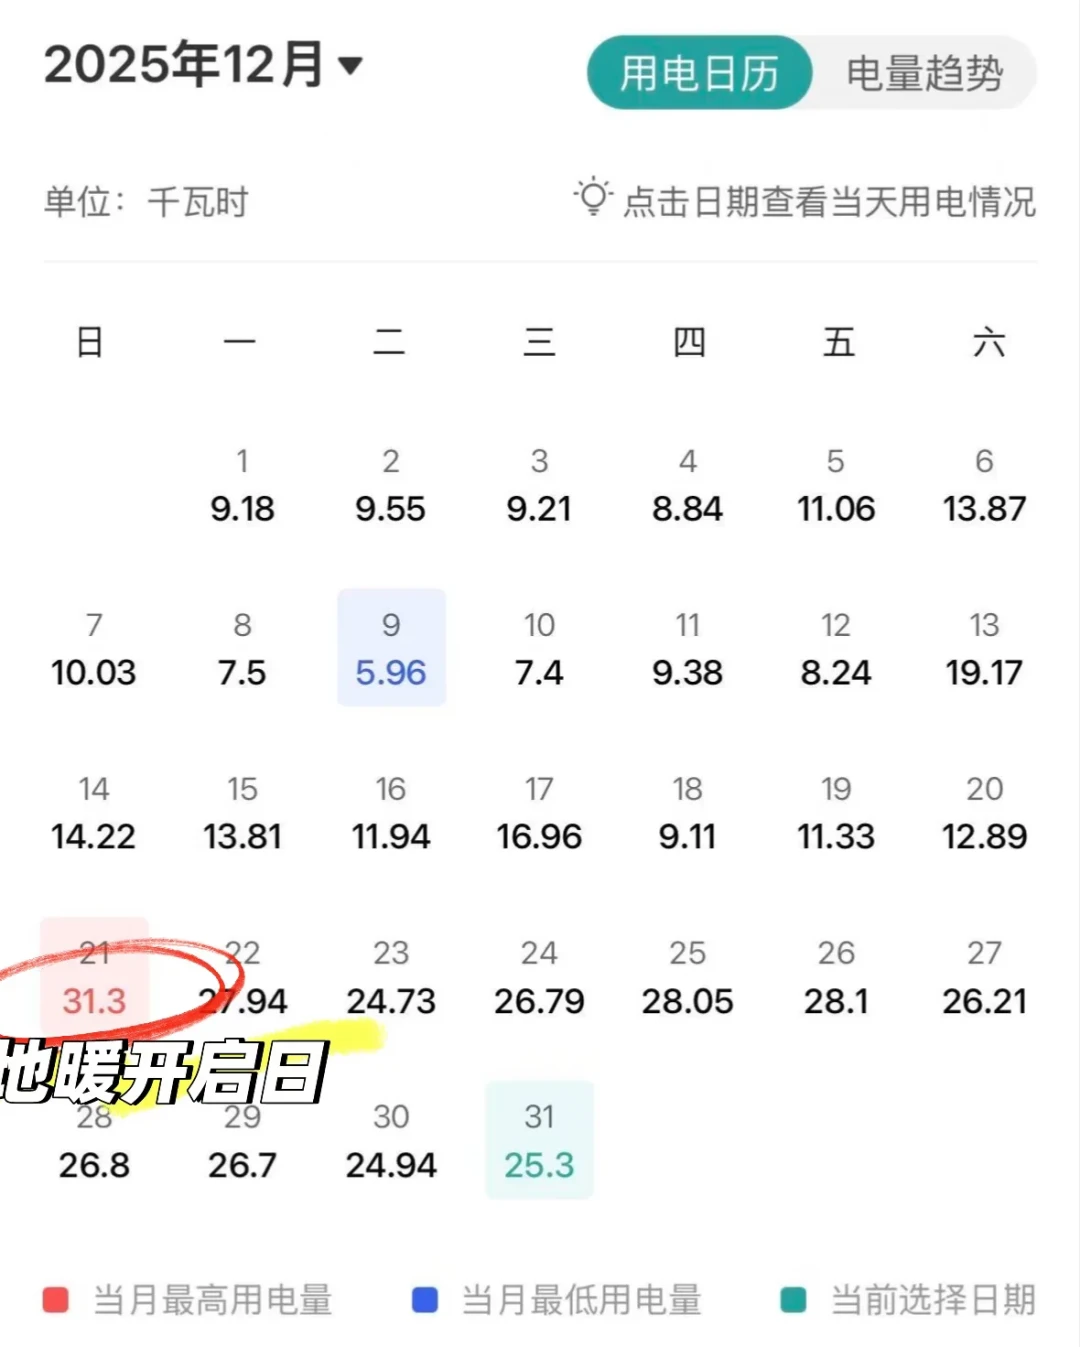
Task: Select December 24 with 26.79
Action: point(539,977)
